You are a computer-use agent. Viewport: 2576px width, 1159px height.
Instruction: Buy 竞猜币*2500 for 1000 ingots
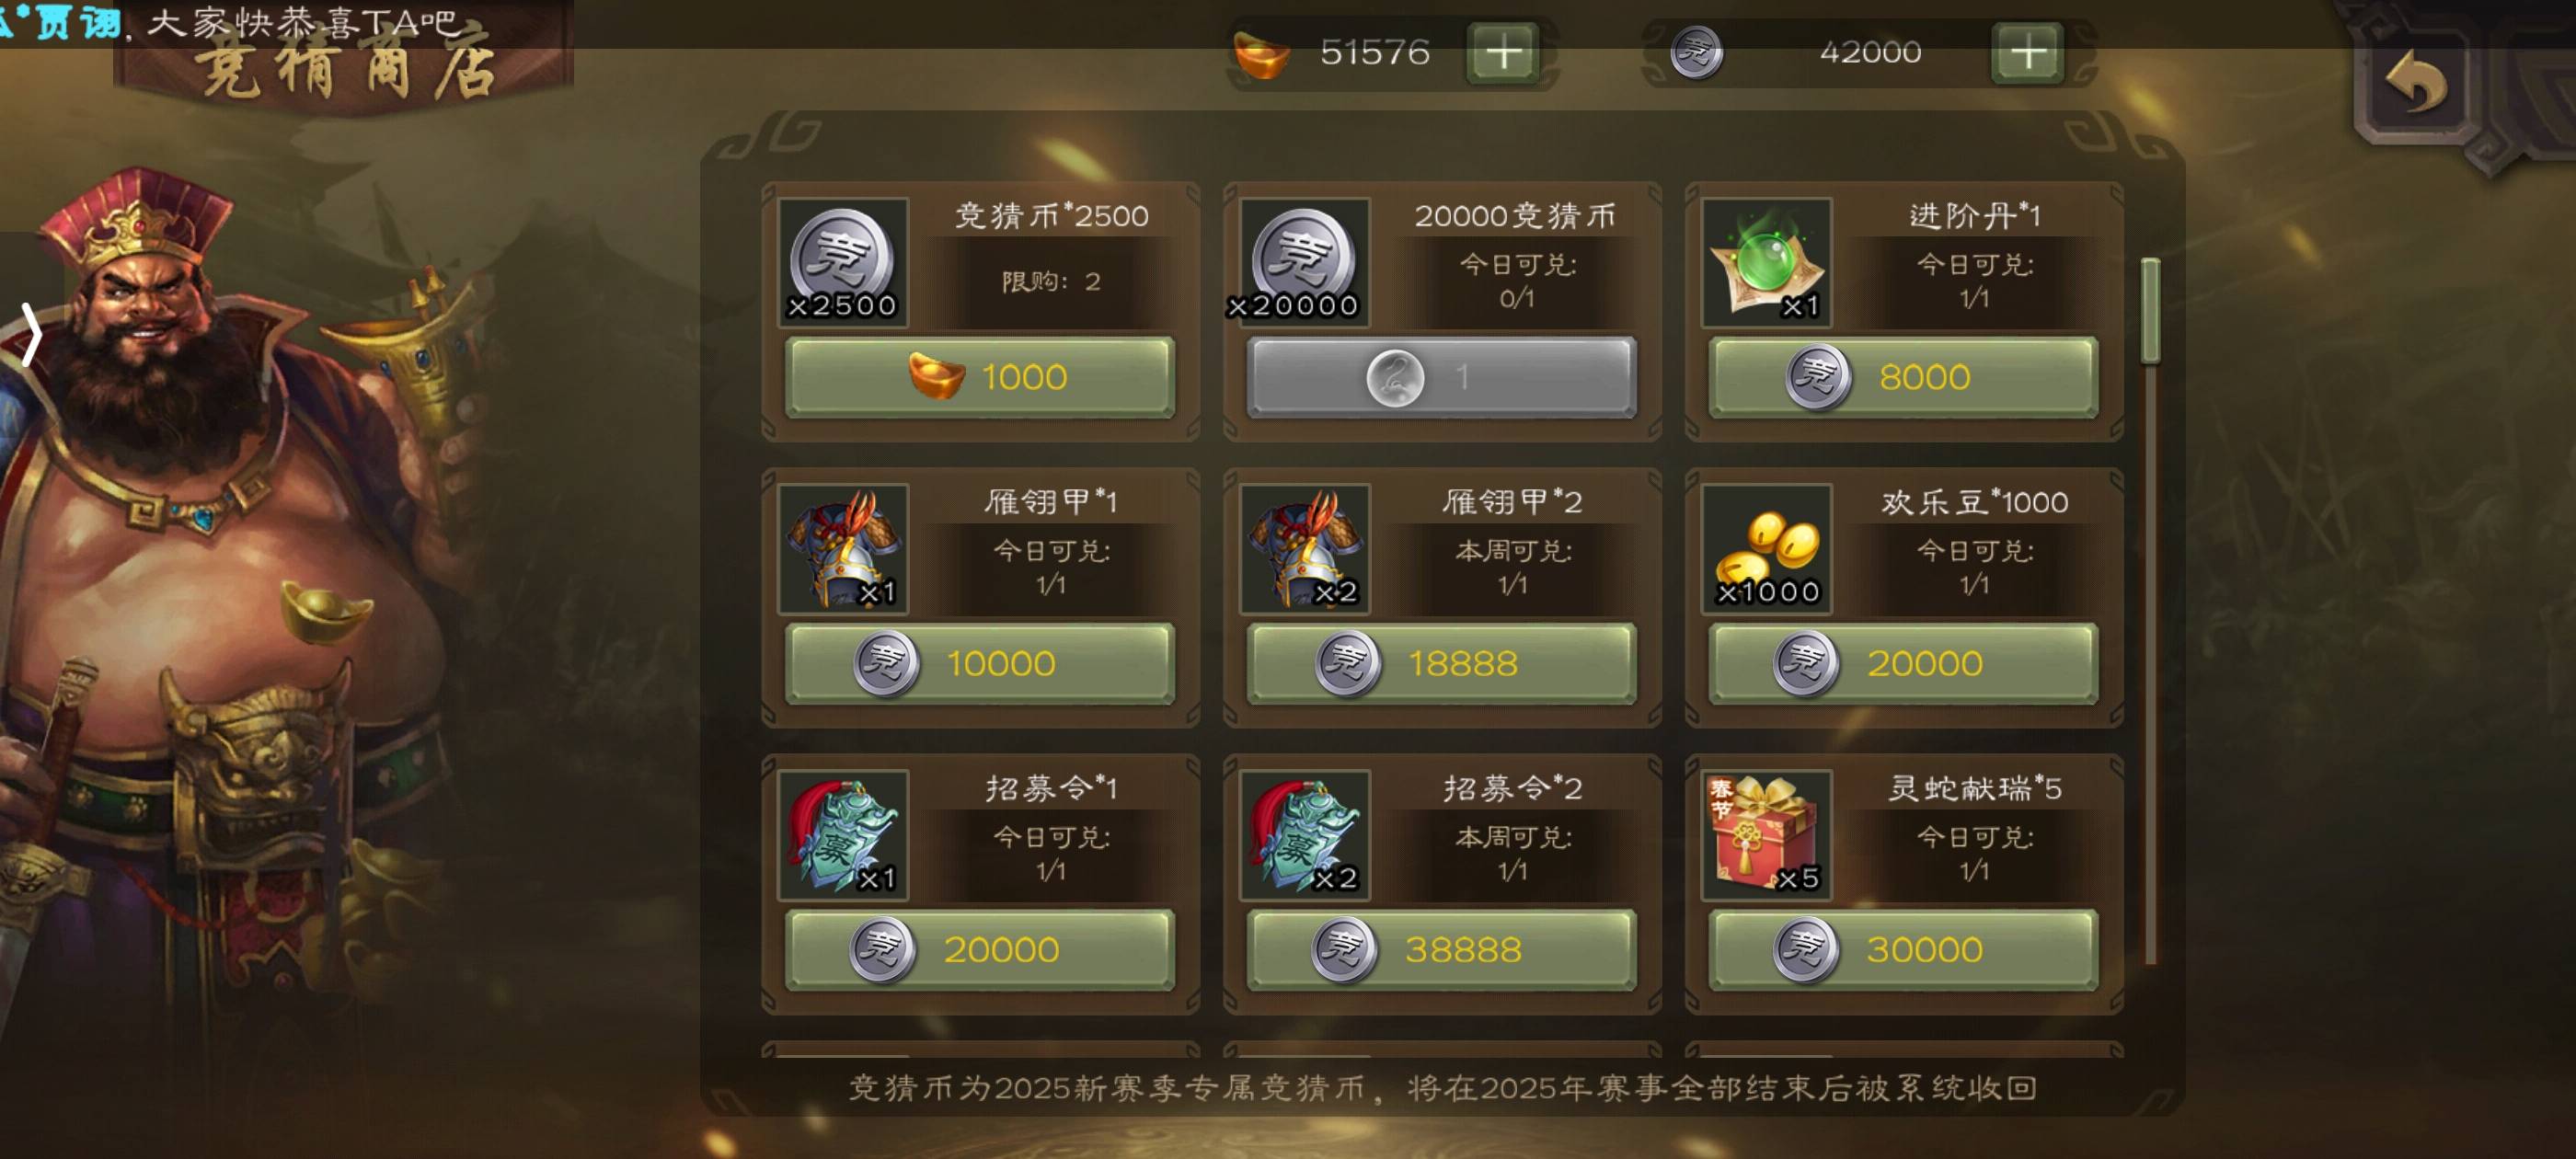[980, 377]
